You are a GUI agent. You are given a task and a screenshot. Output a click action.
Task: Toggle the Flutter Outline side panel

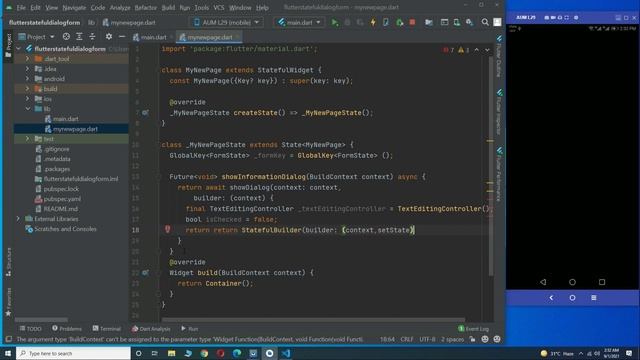[x=499, y=56]
